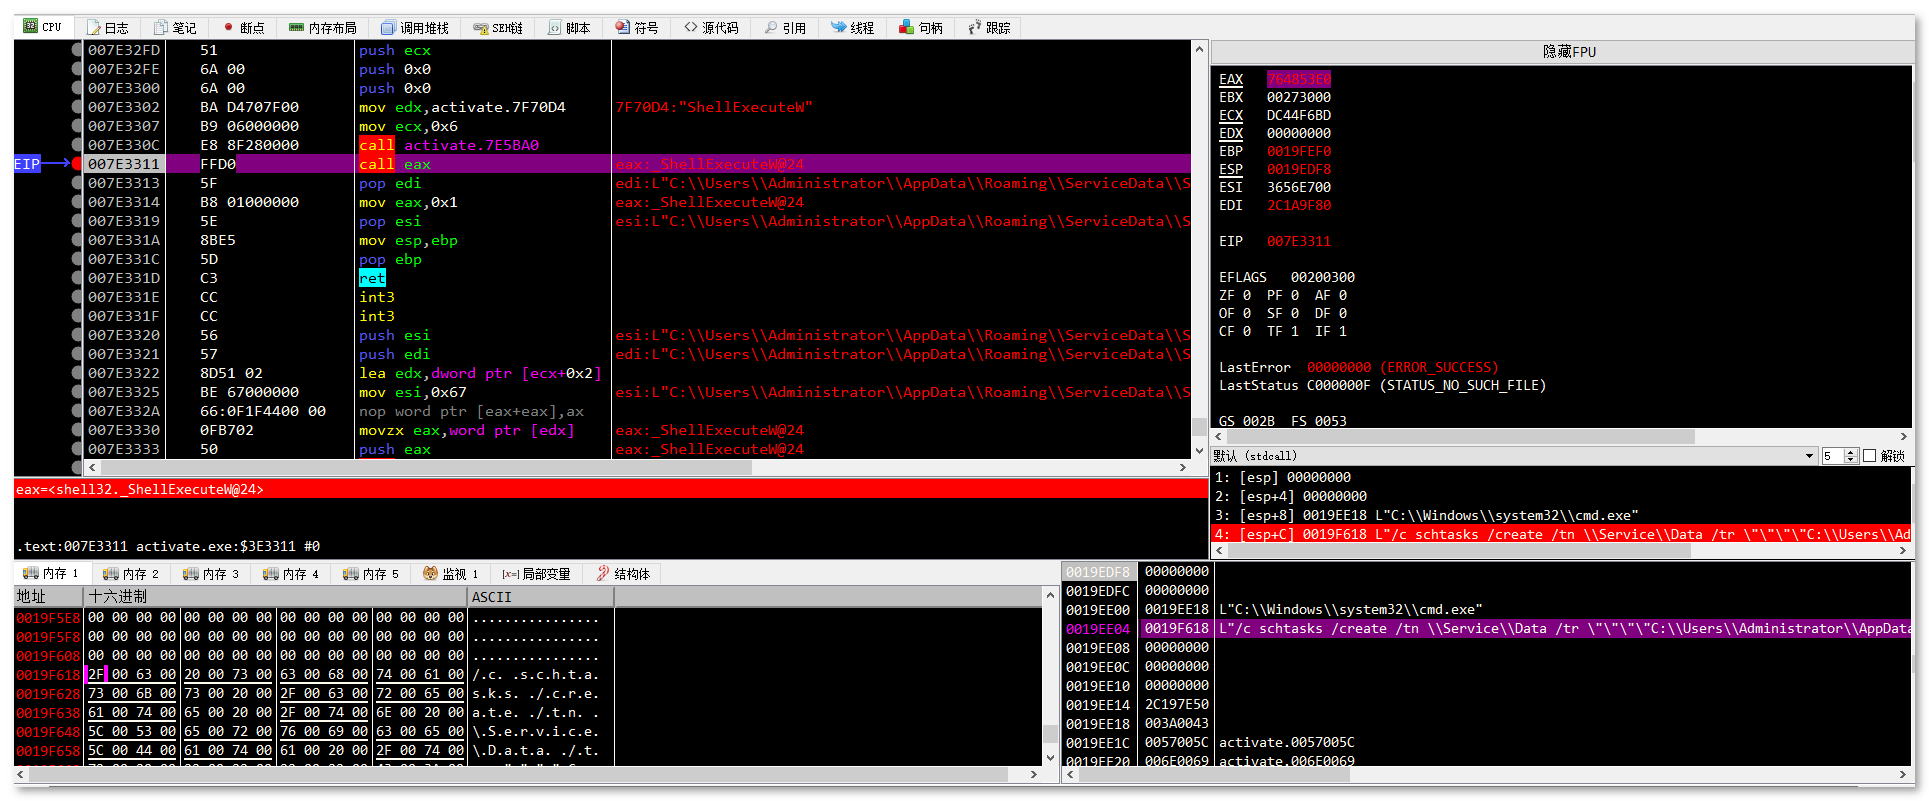This screenshot has height=801, width=1929.
Task: Open the SEH链 tab icon
Action: coord(480,28)
